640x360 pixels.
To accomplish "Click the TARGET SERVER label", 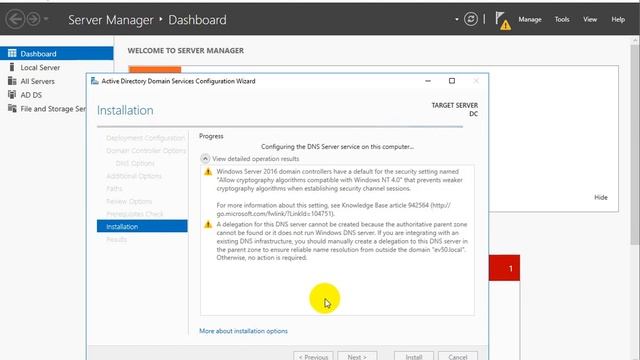I will pos(455,105).
